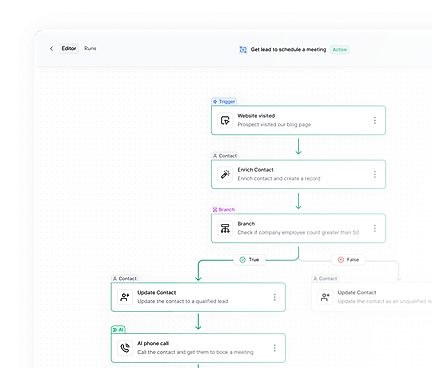Image resolution: width=432 pixels, height=368 pixels.
Task: Click the Website visited cursor icon
Action: 225,120
